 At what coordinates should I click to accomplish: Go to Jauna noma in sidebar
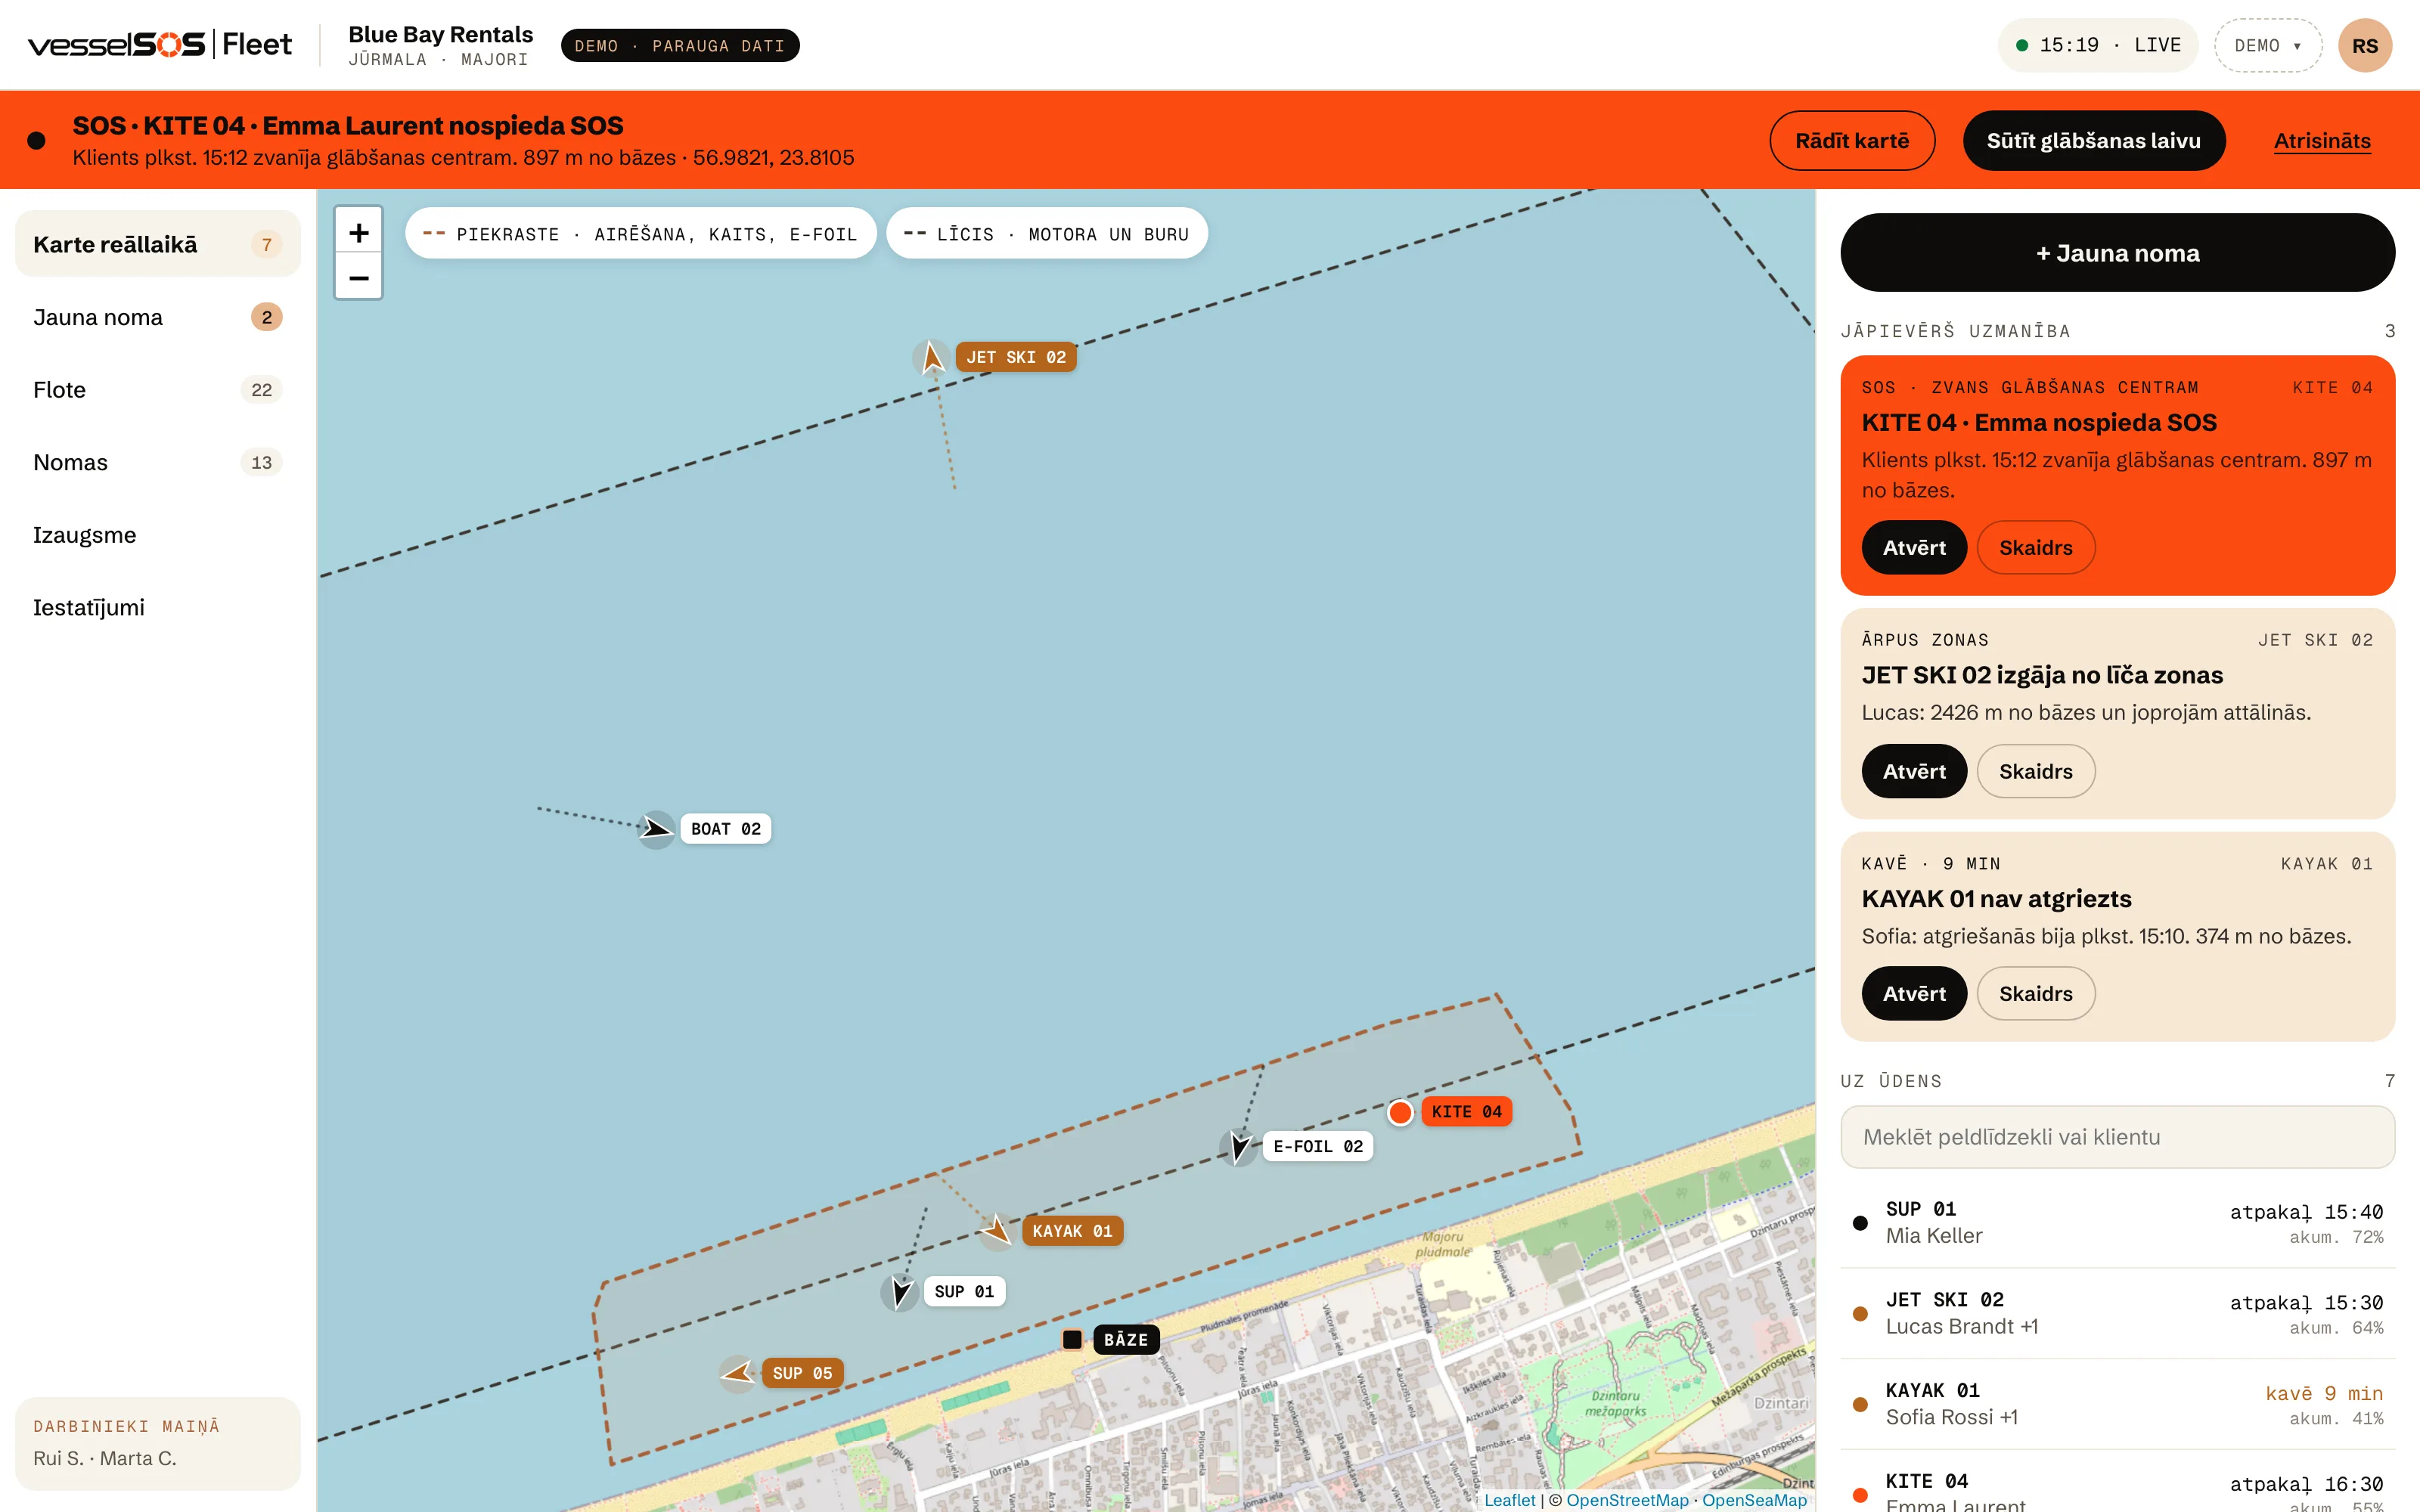click(158, 317)
